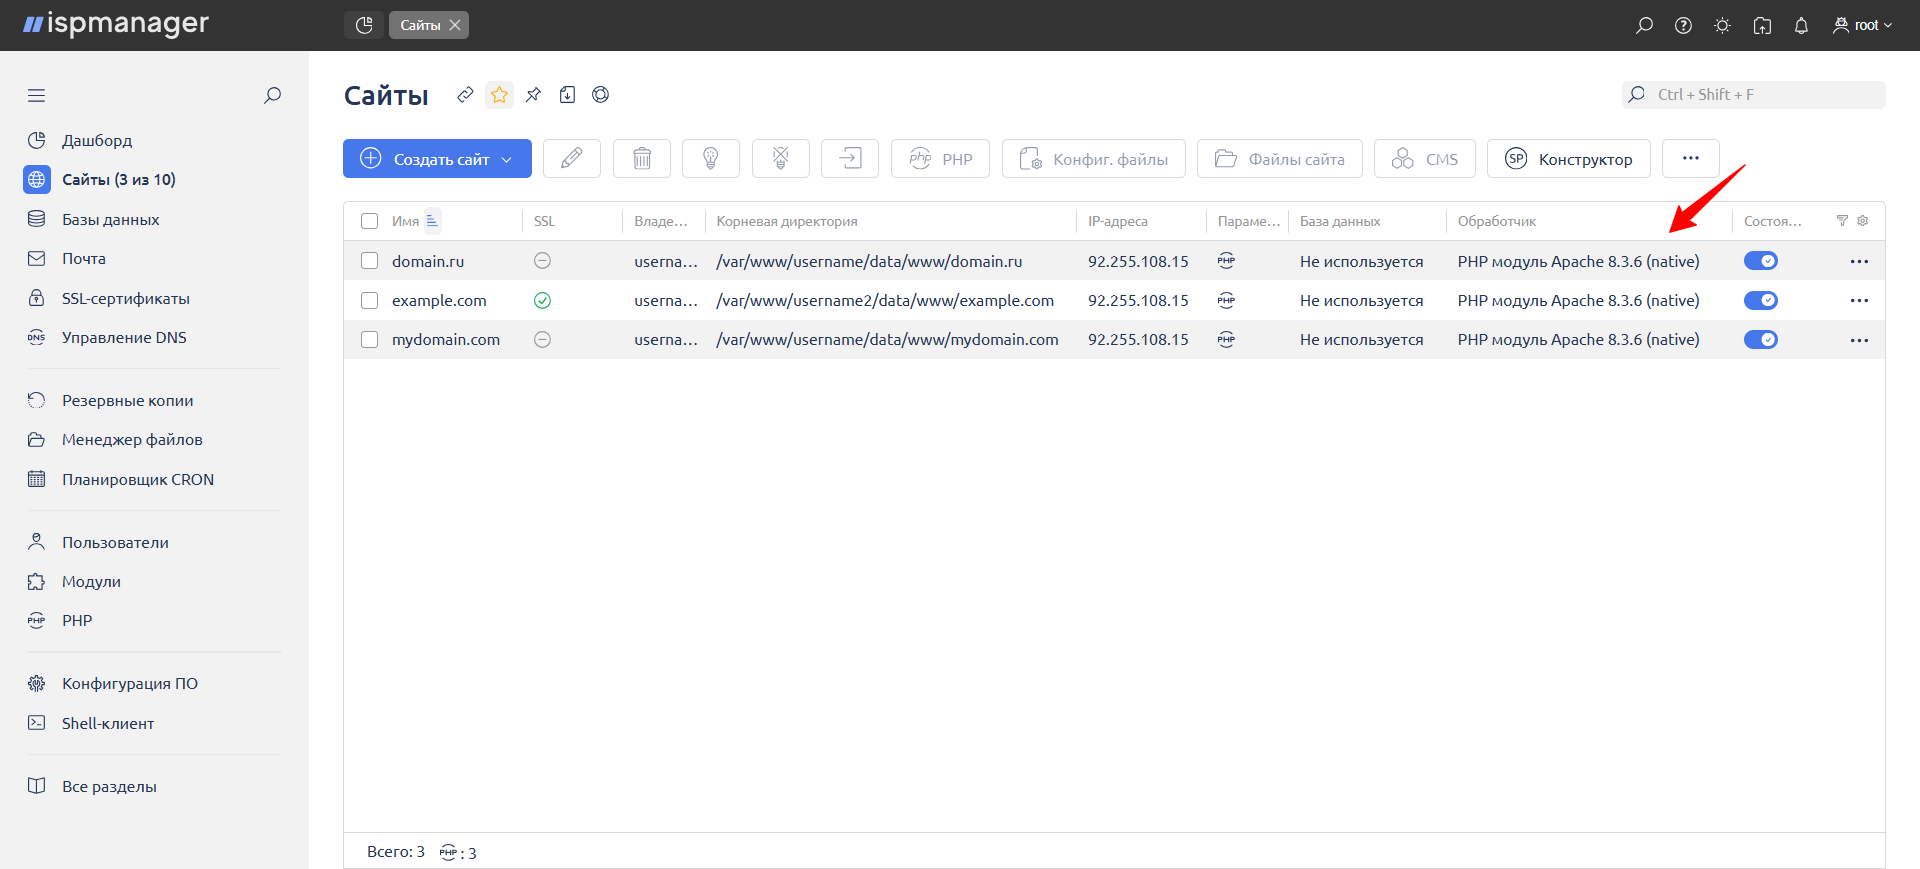Click the Конструктор button

pos(1568,159)
